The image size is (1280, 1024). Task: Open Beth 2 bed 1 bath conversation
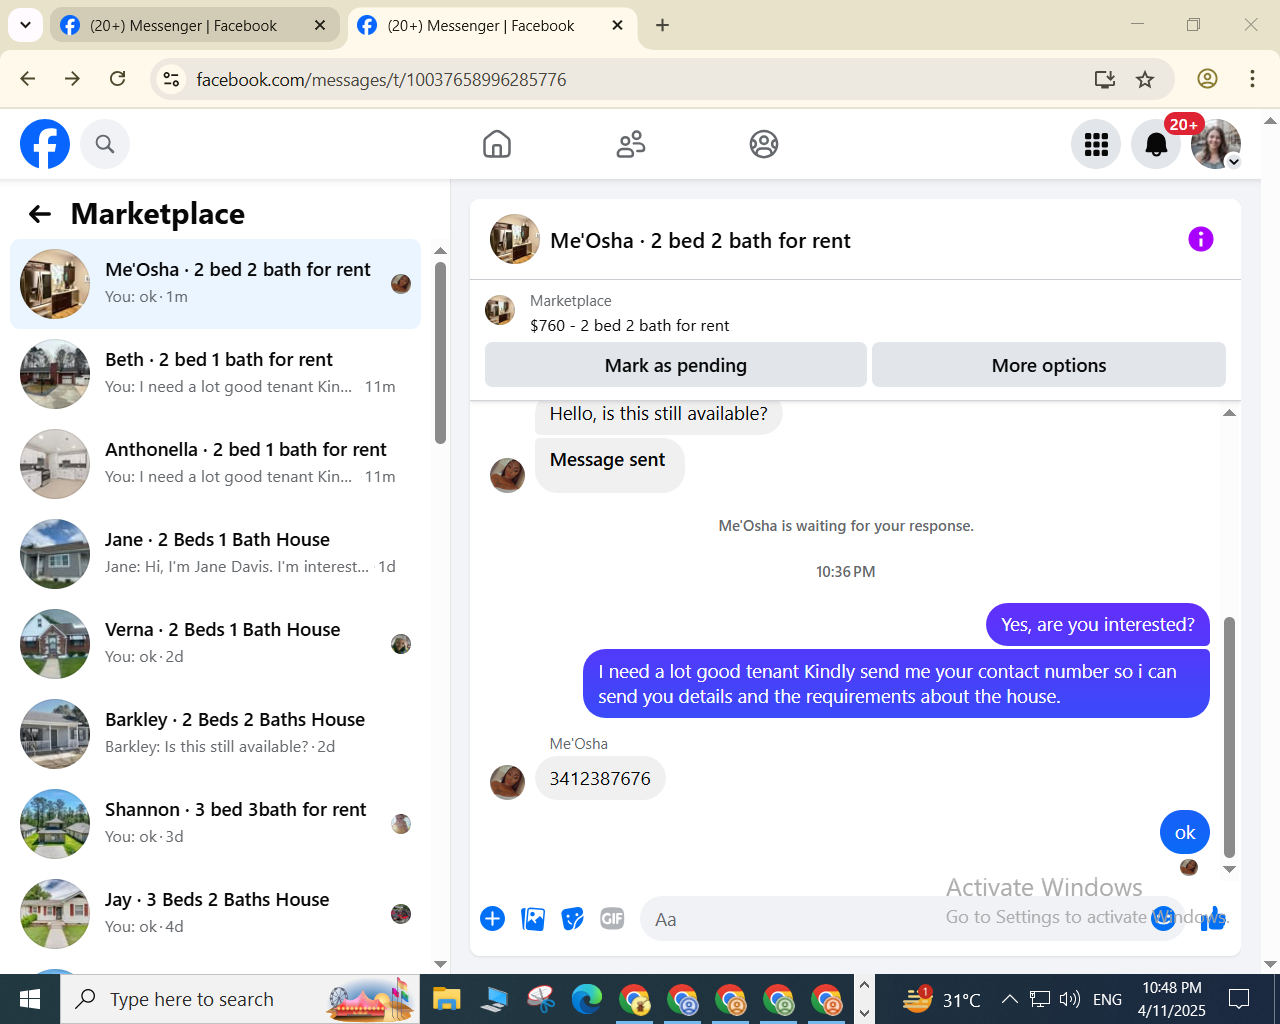[215, 374]
